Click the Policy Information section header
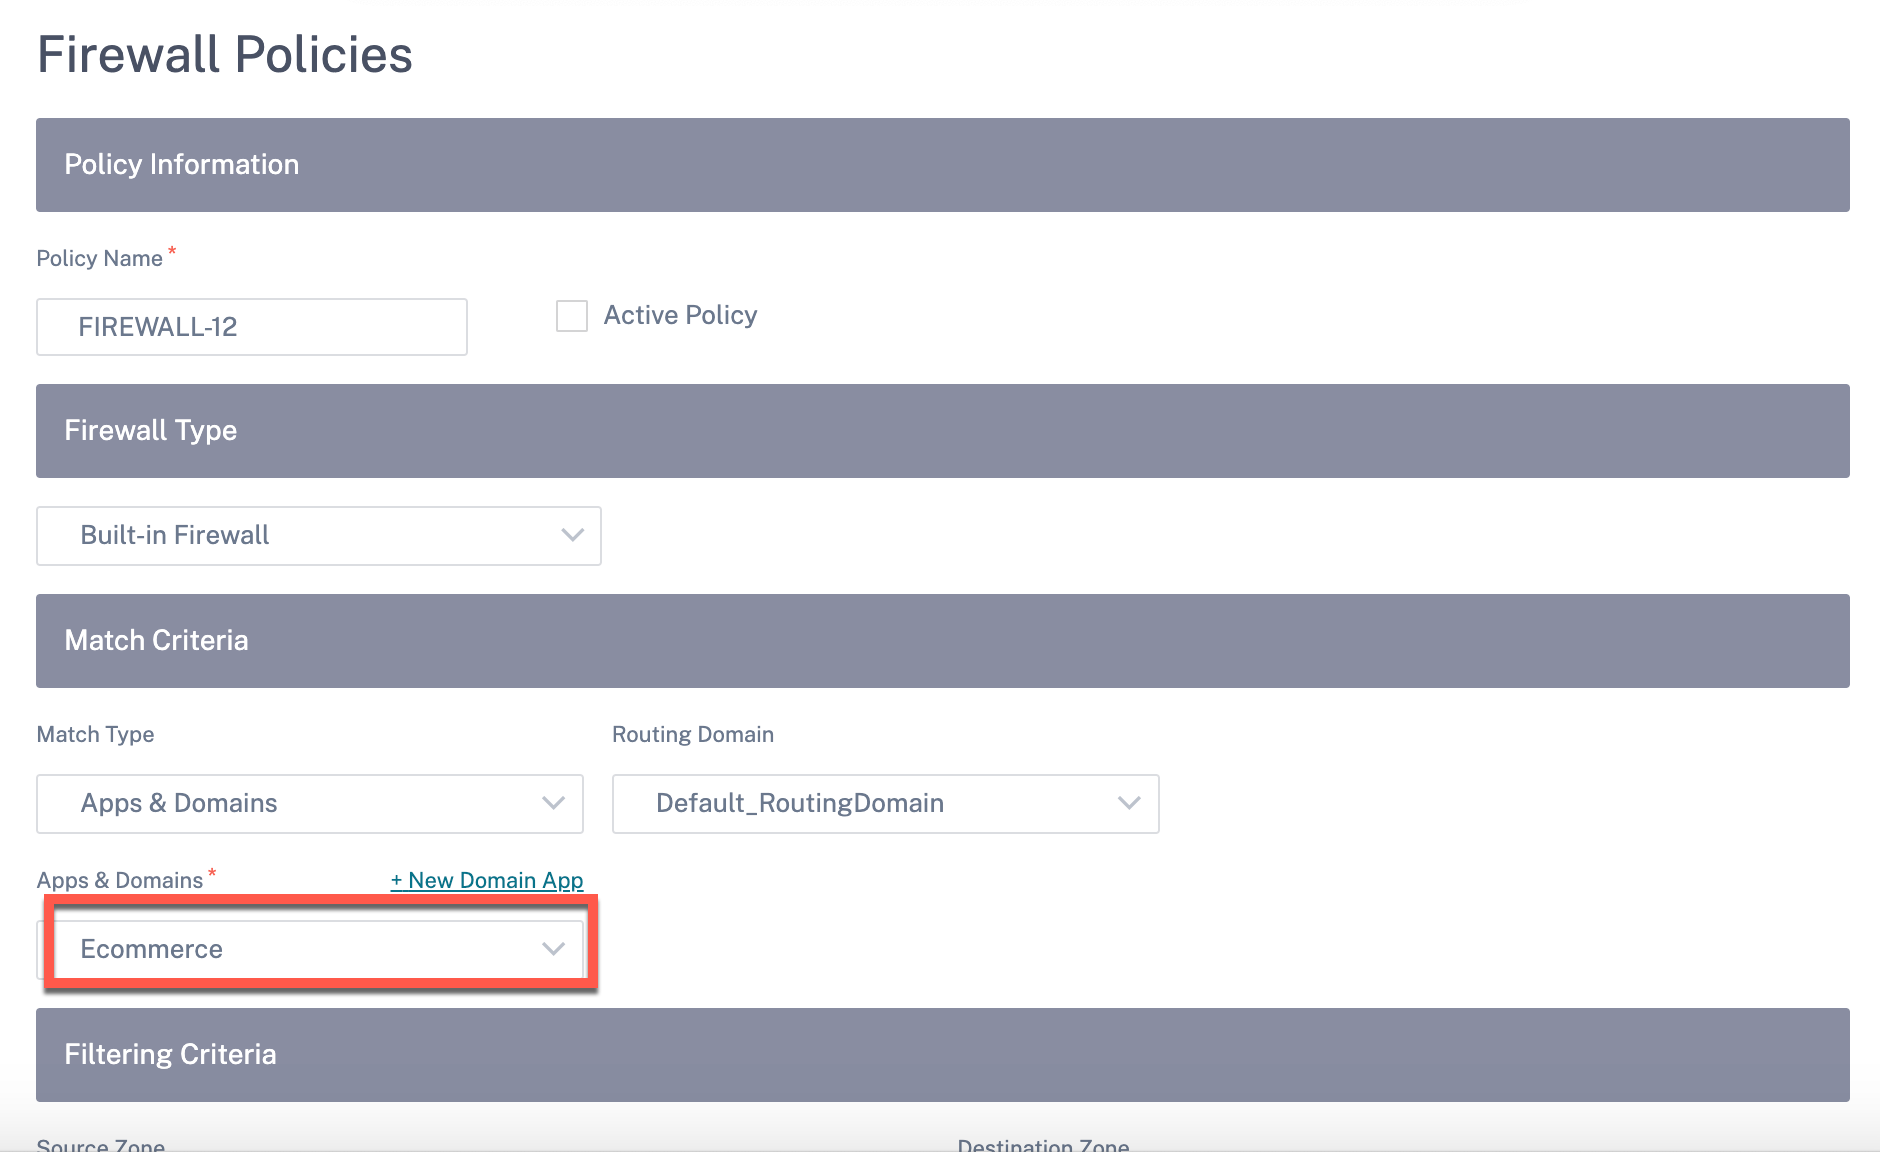The image size is (1880, 1152). (943, 165)
